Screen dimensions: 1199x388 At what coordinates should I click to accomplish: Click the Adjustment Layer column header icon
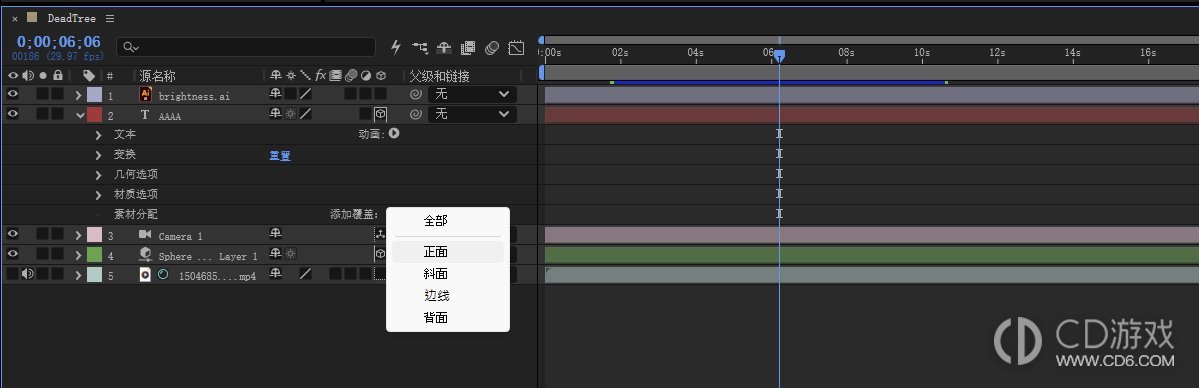tap(366, 76)
